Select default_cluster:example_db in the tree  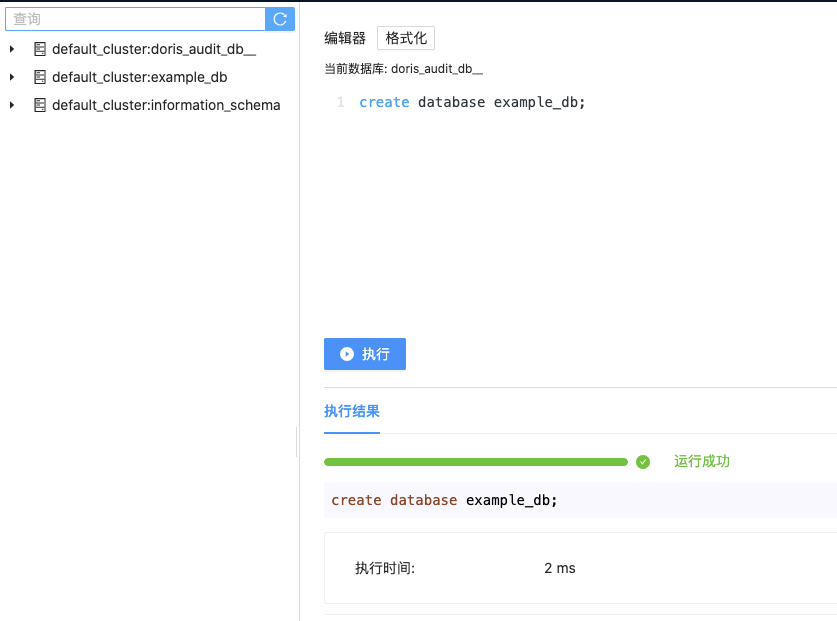[x=140, y=77]
